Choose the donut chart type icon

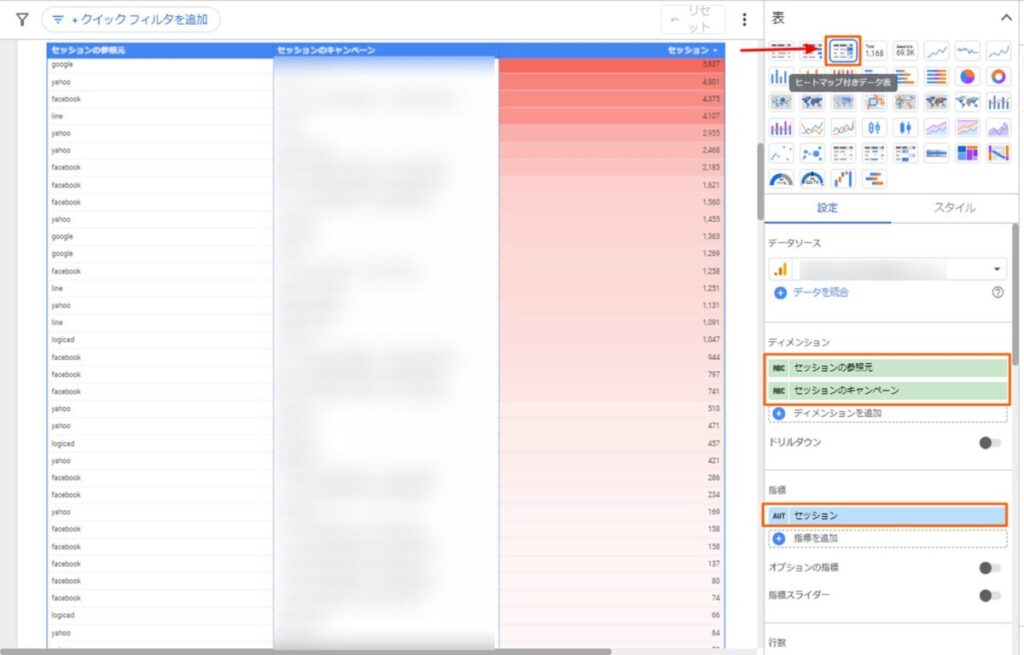pyautogui.click(x=998, y=77)
